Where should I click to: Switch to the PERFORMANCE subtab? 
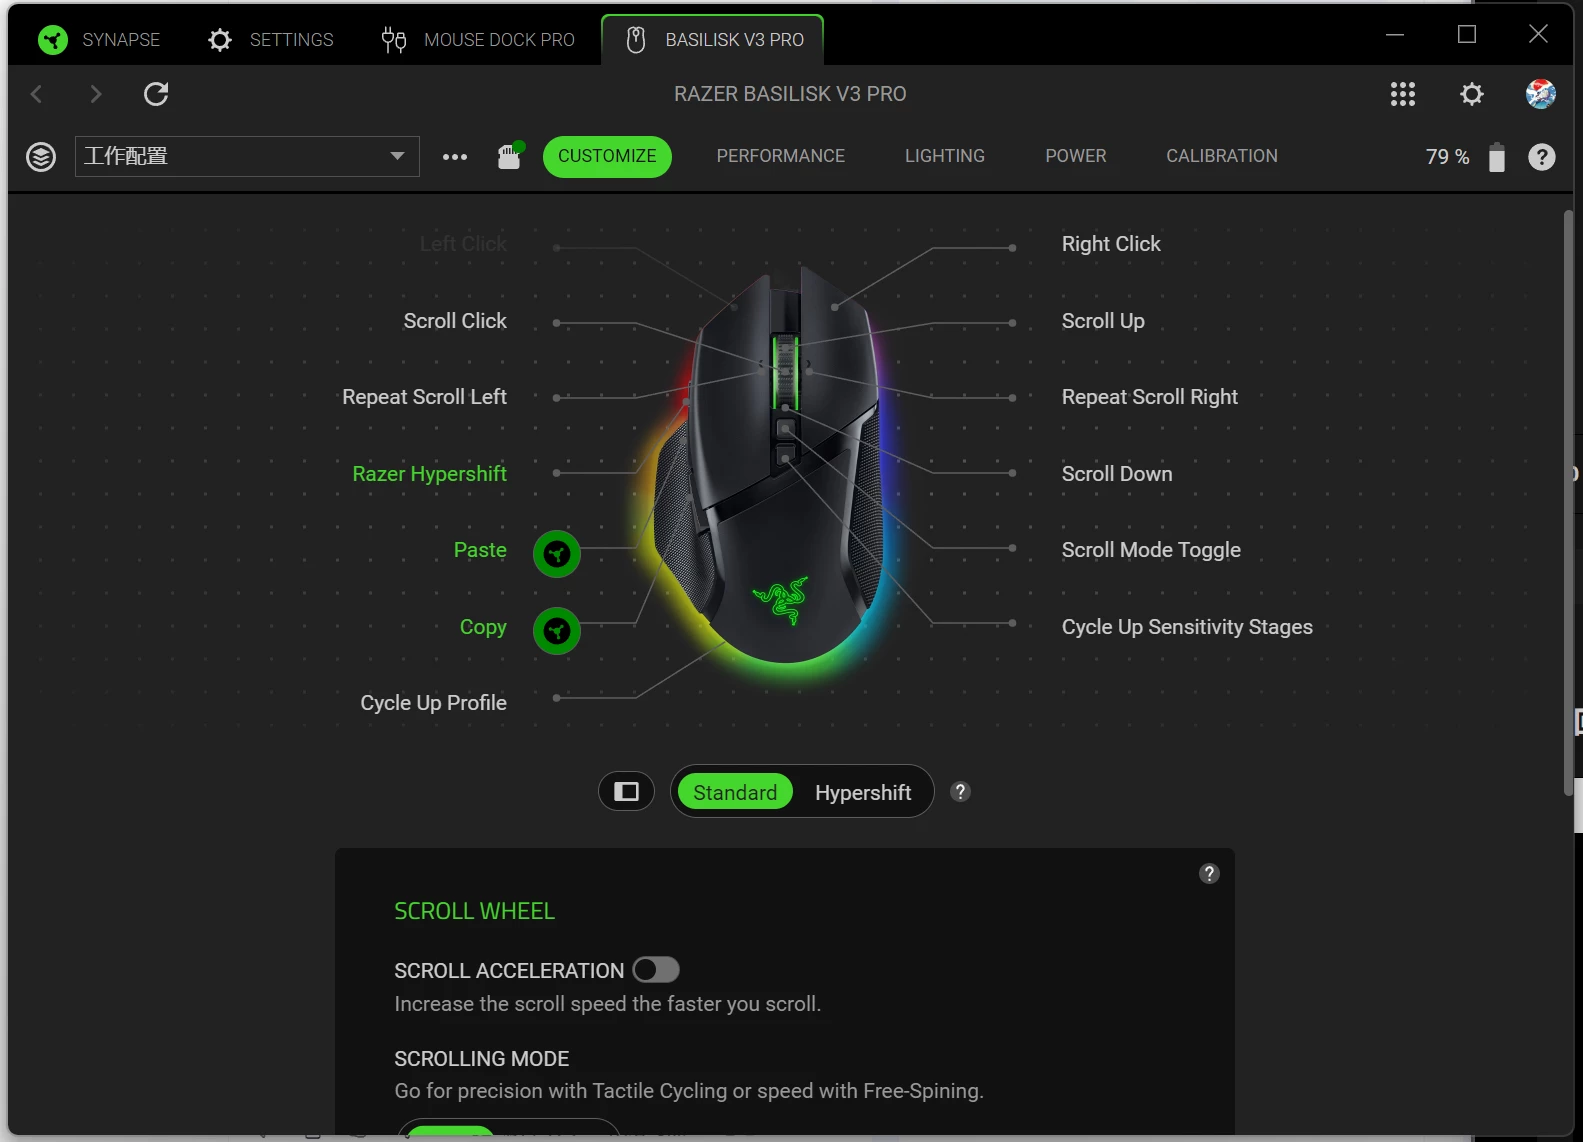[780, 156]
